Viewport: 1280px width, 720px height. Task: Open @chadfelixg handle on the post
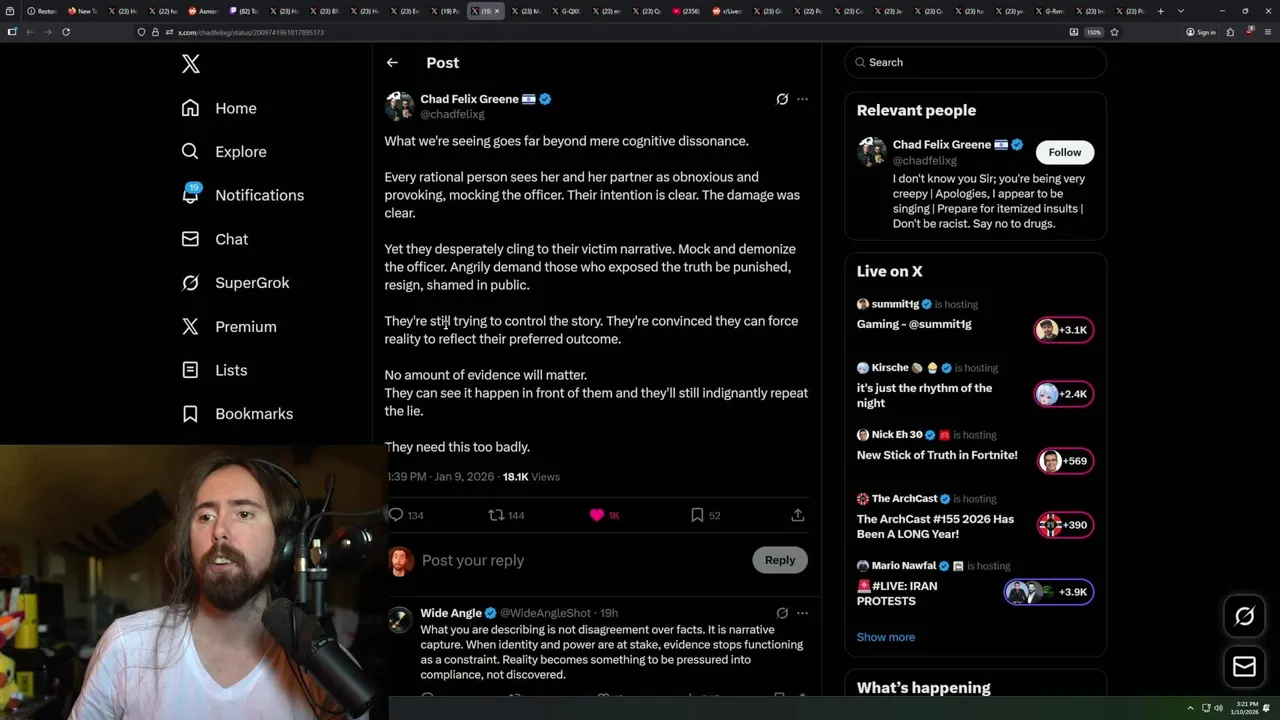(x=452, y=115)
